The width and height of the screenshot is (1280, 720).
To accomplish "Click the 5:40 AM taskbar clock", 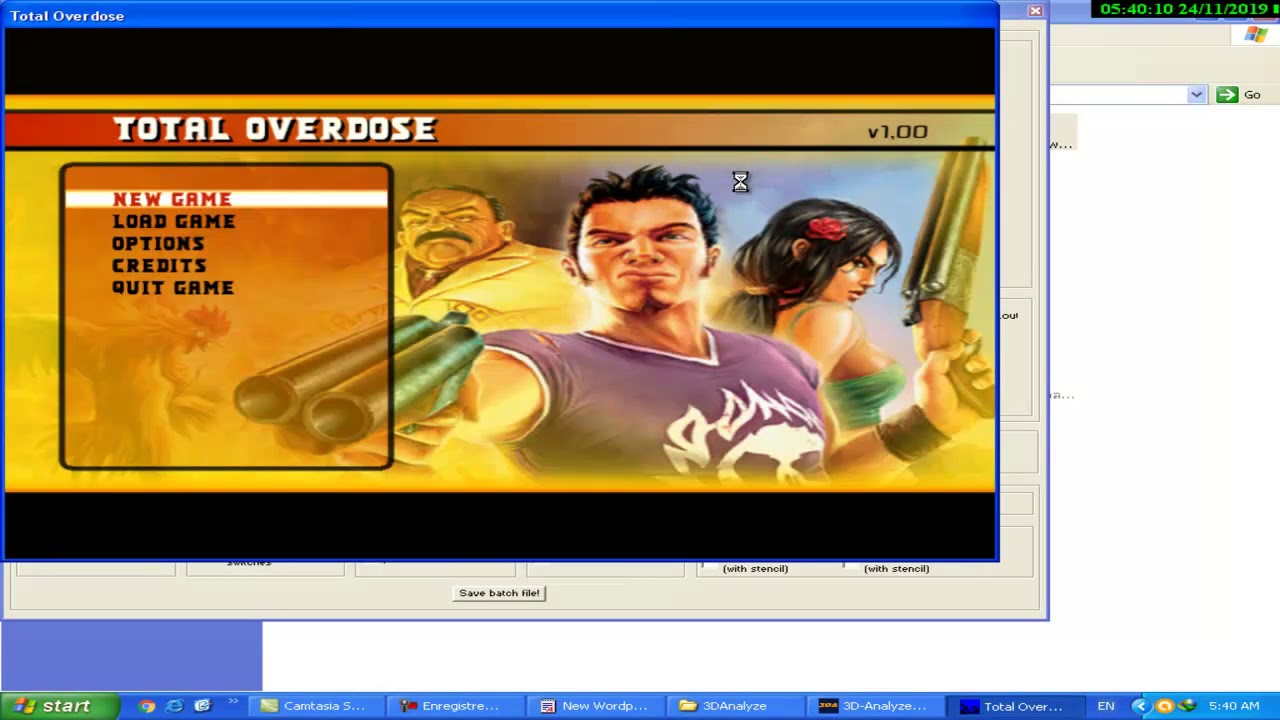I will [x=1234, y=706].
